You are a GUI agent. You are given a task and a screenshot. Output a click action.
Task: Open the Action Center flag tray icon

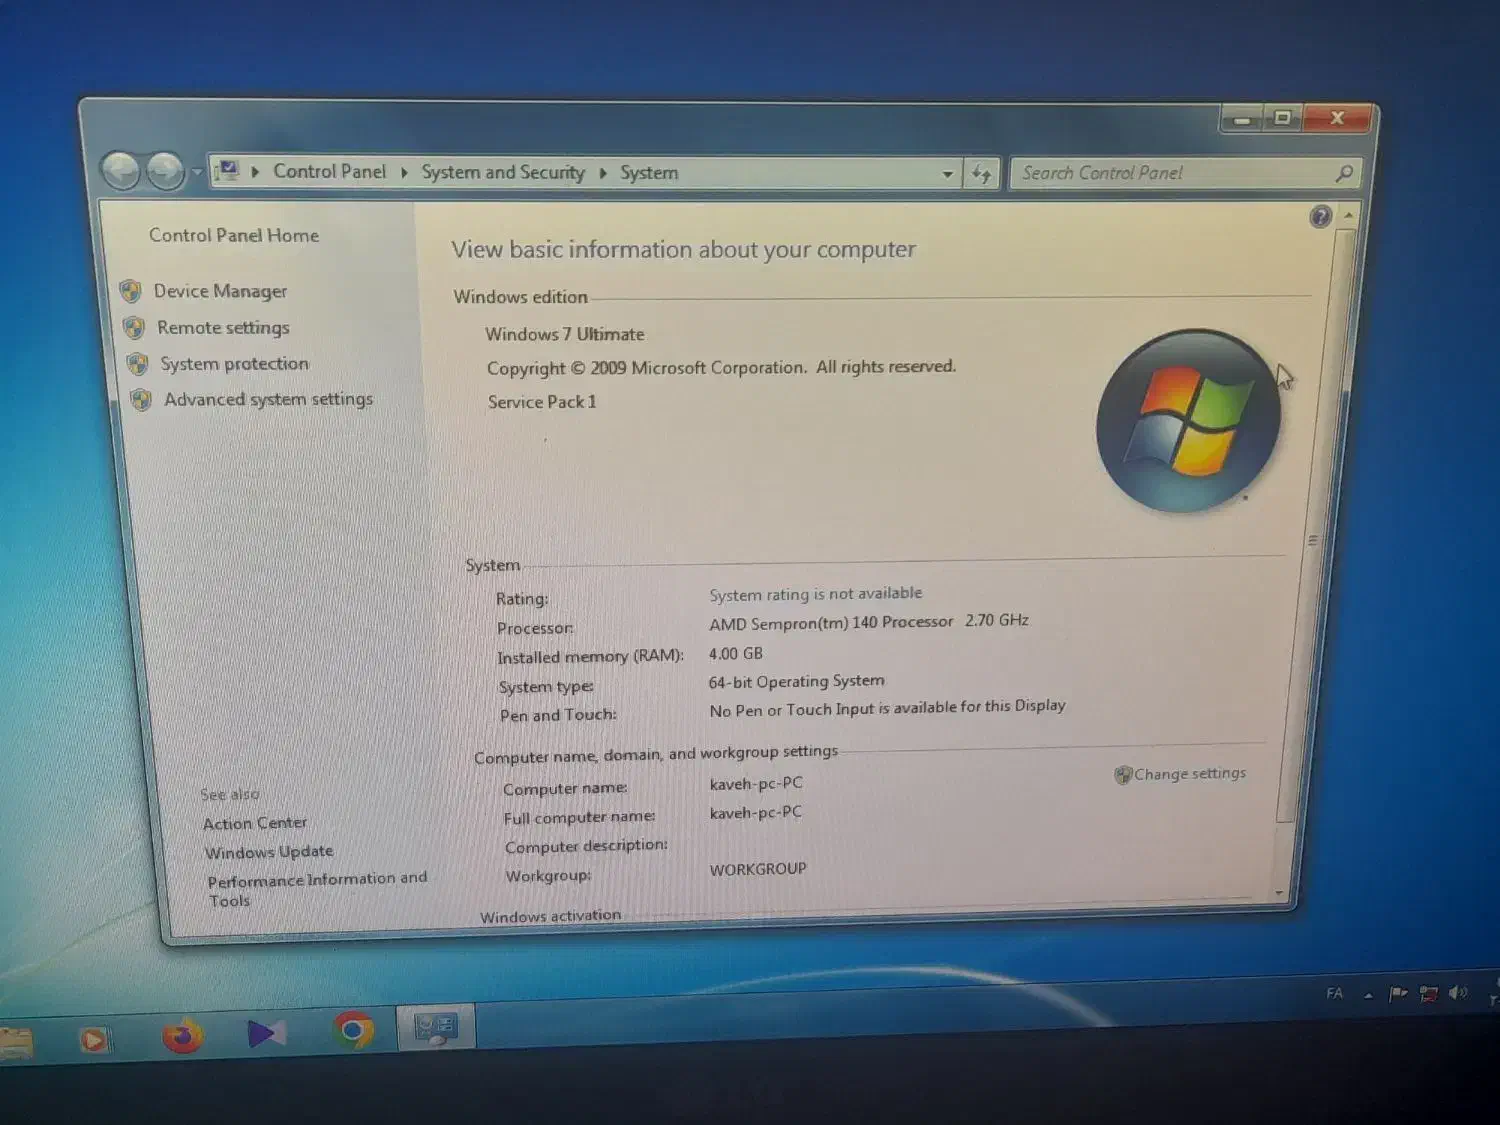(x=1398, y=993)
